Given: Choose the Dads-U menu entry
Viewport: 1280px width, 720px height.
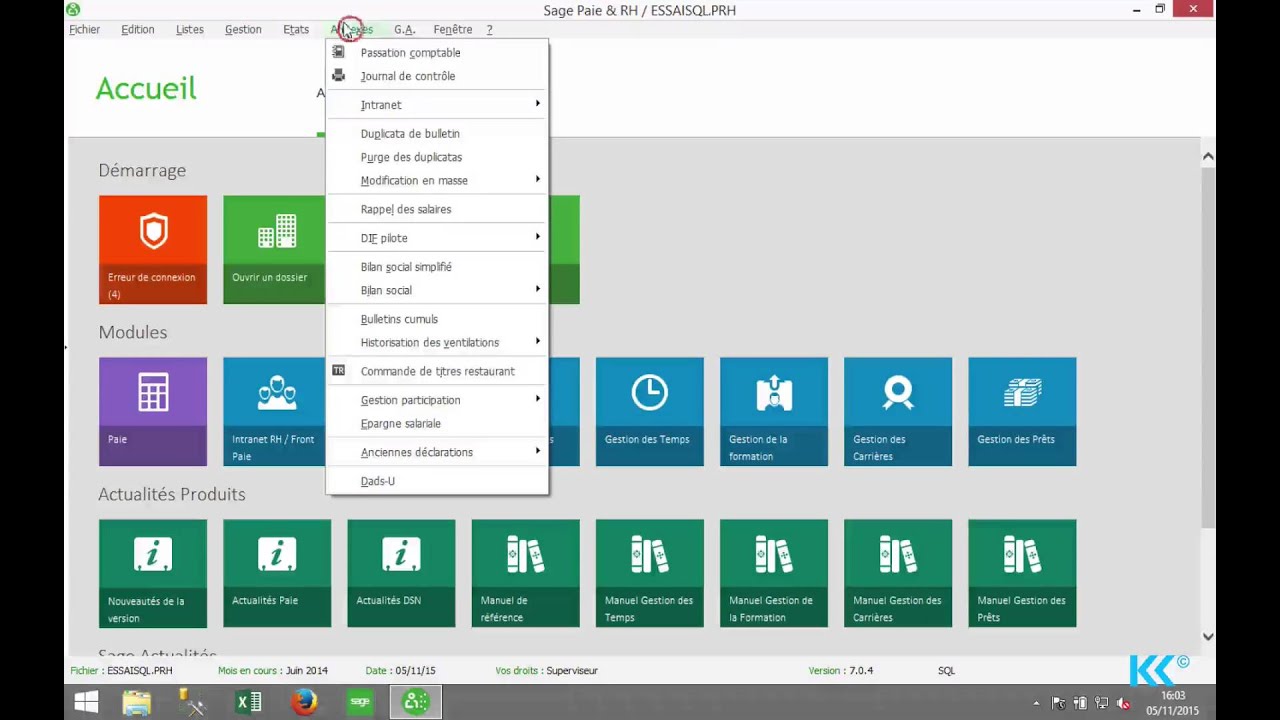Looking at the screenshot, I should coord(438,481).
